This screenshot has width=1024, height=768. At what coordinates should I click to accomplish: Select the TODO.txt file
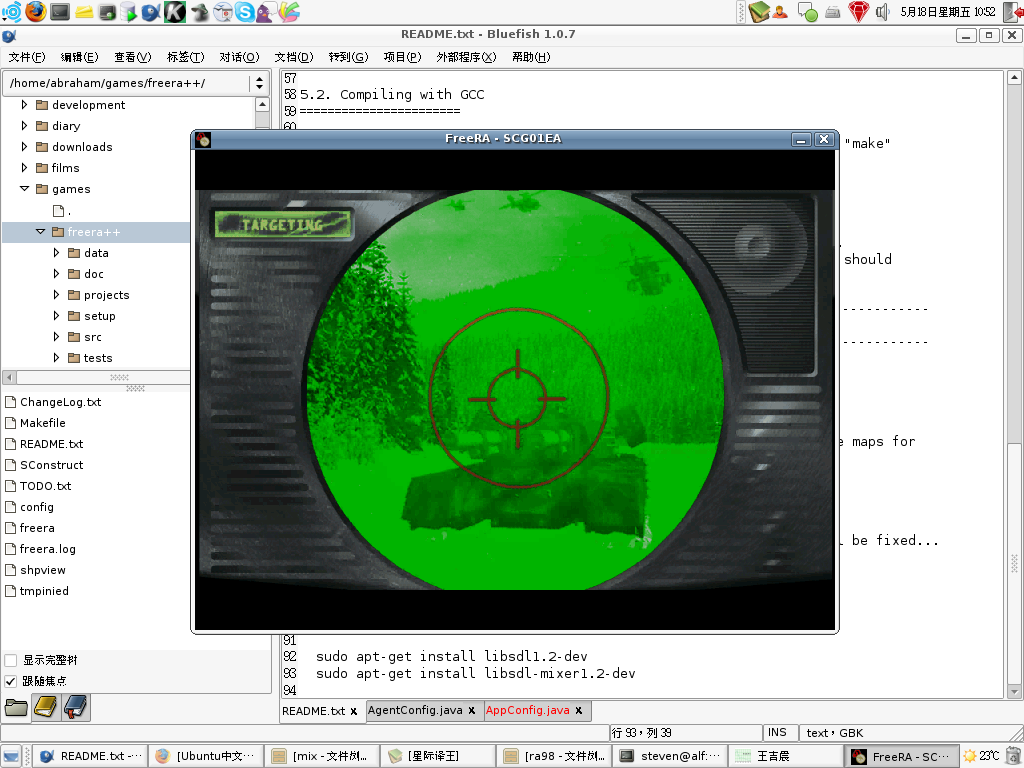point(45,485)
